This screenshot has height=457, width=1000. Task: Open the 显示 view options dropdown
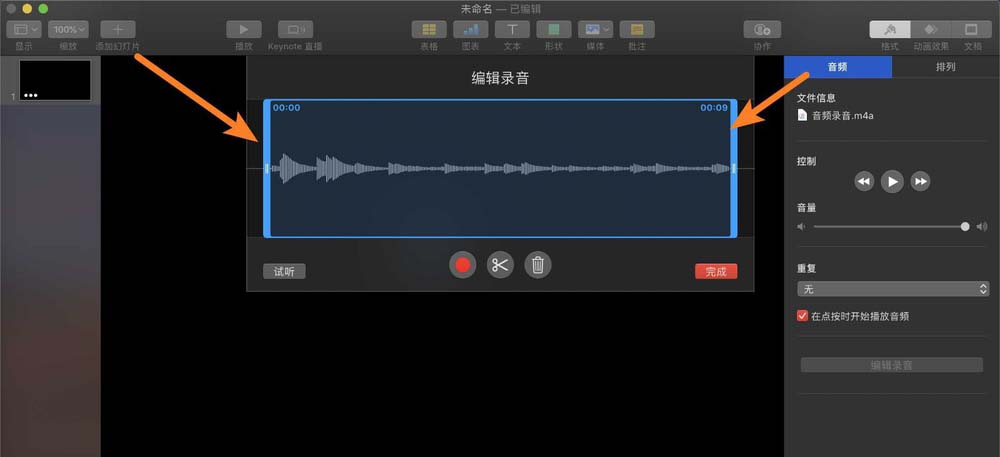(24, 29)
